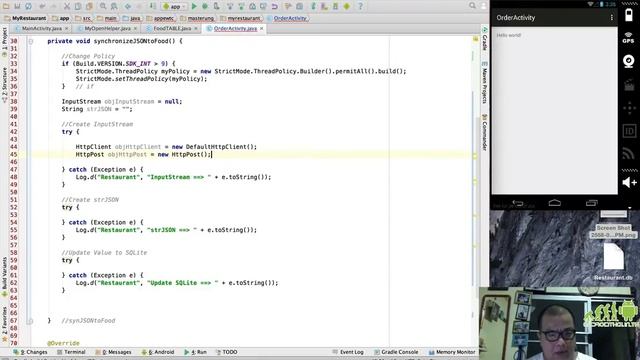Close the MyOpenHelper.java tab
Screen dimensions: 640x360
(136, 29)
